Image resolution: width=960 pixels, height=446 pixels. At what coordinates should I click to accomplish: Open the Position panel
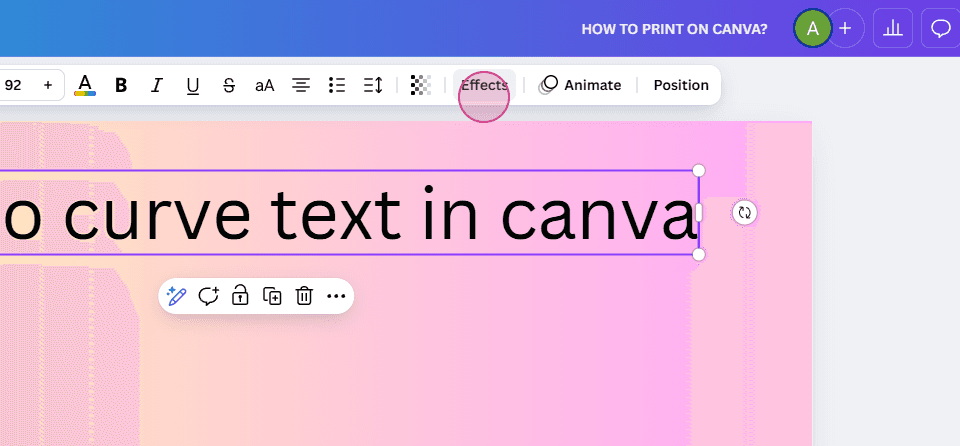[x=681, y=85]
